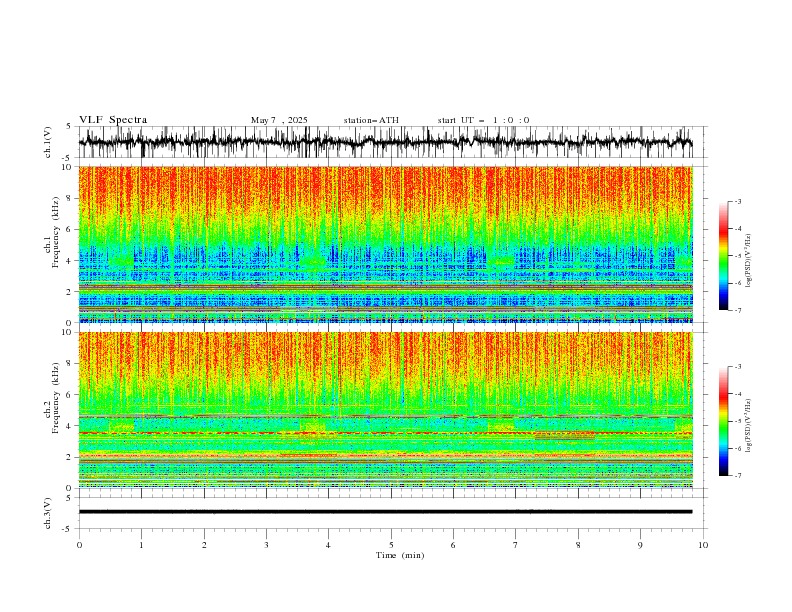The width and height of the screenshot is (792, 612).
Task: Click the time axis tick label "2"
Action: (x=204, y=545)
